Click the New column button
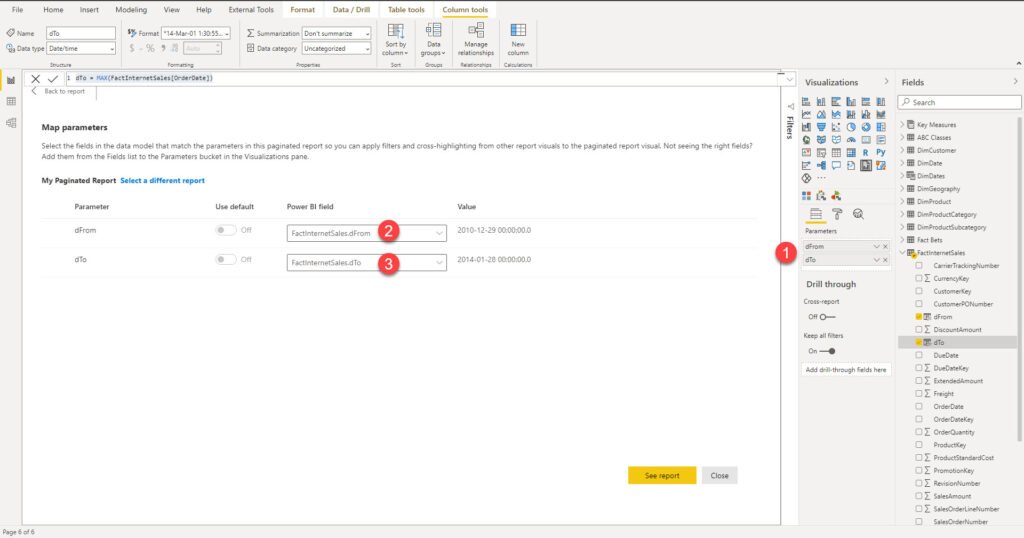Viewport: 1024px width, 538px height. click(x=518, y=39)
